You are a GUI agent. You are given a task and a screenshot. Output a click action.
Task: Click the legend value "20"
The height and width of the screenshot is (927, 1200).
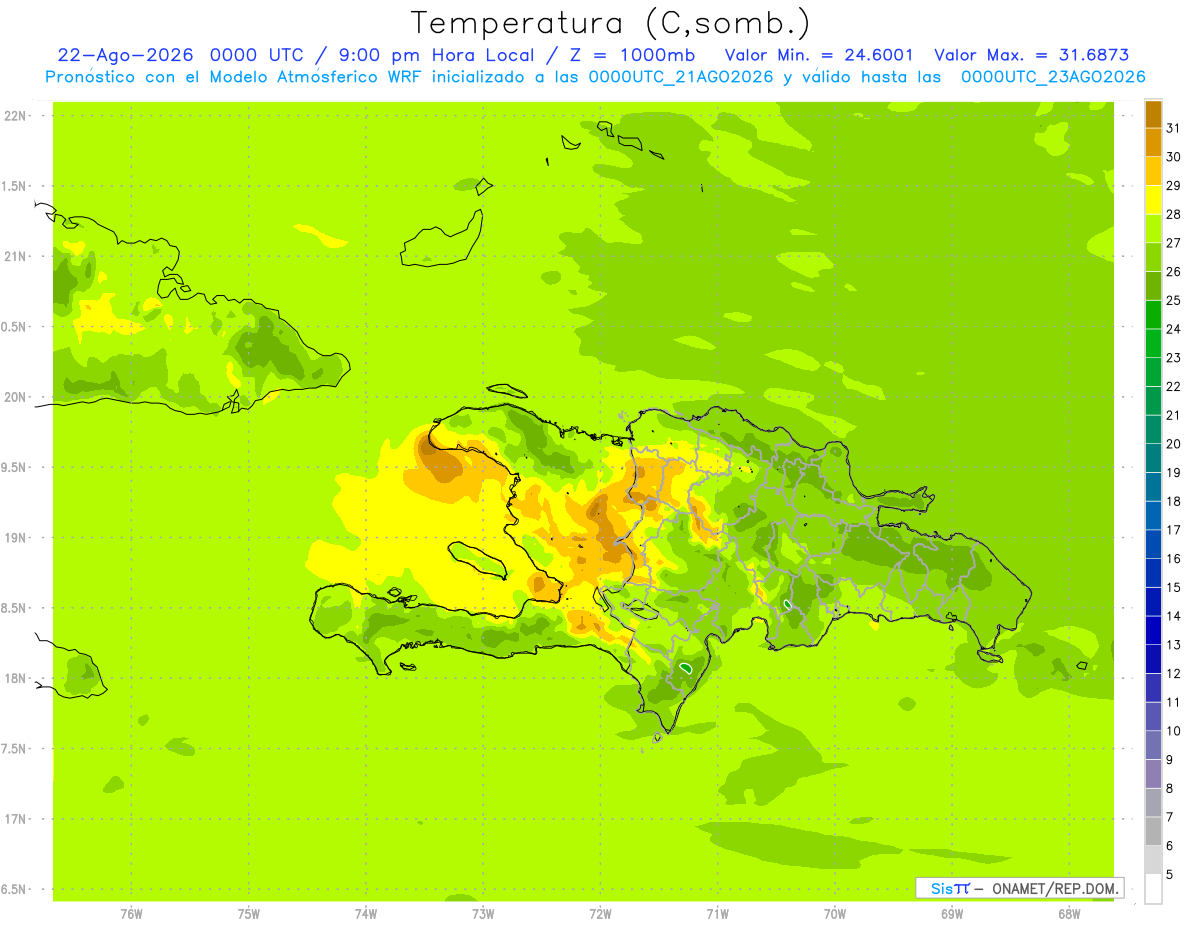click(1174, 444)
